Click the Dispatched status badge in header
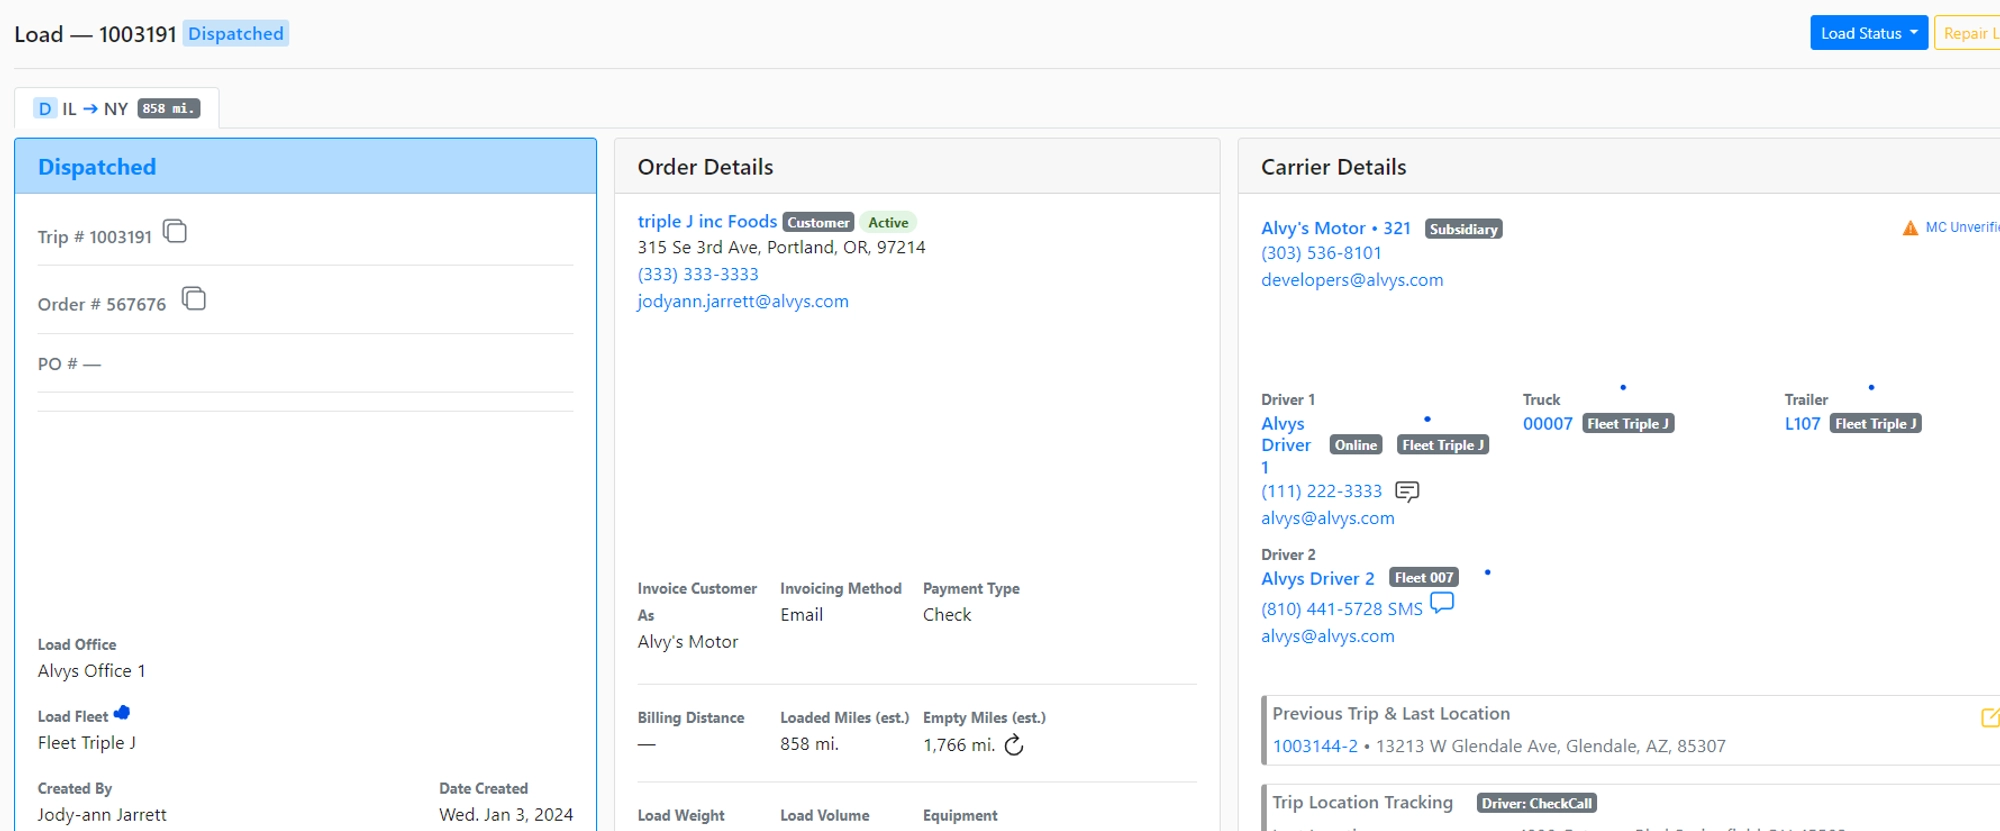2000x831 pixels. 236,34
